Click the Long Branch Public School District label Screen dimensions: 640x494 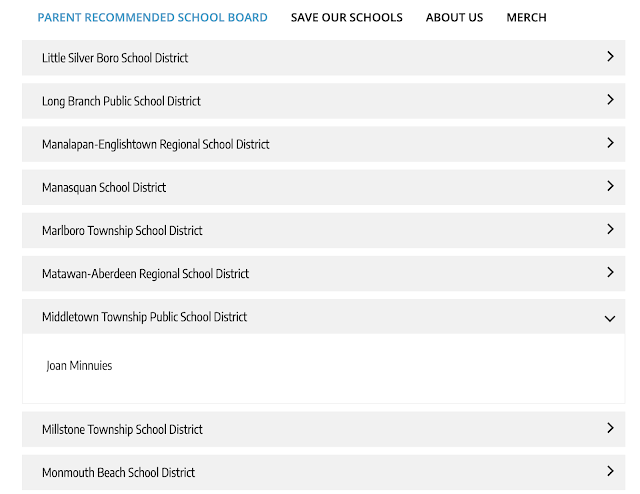pyautogui.click(x=121, y=101)
